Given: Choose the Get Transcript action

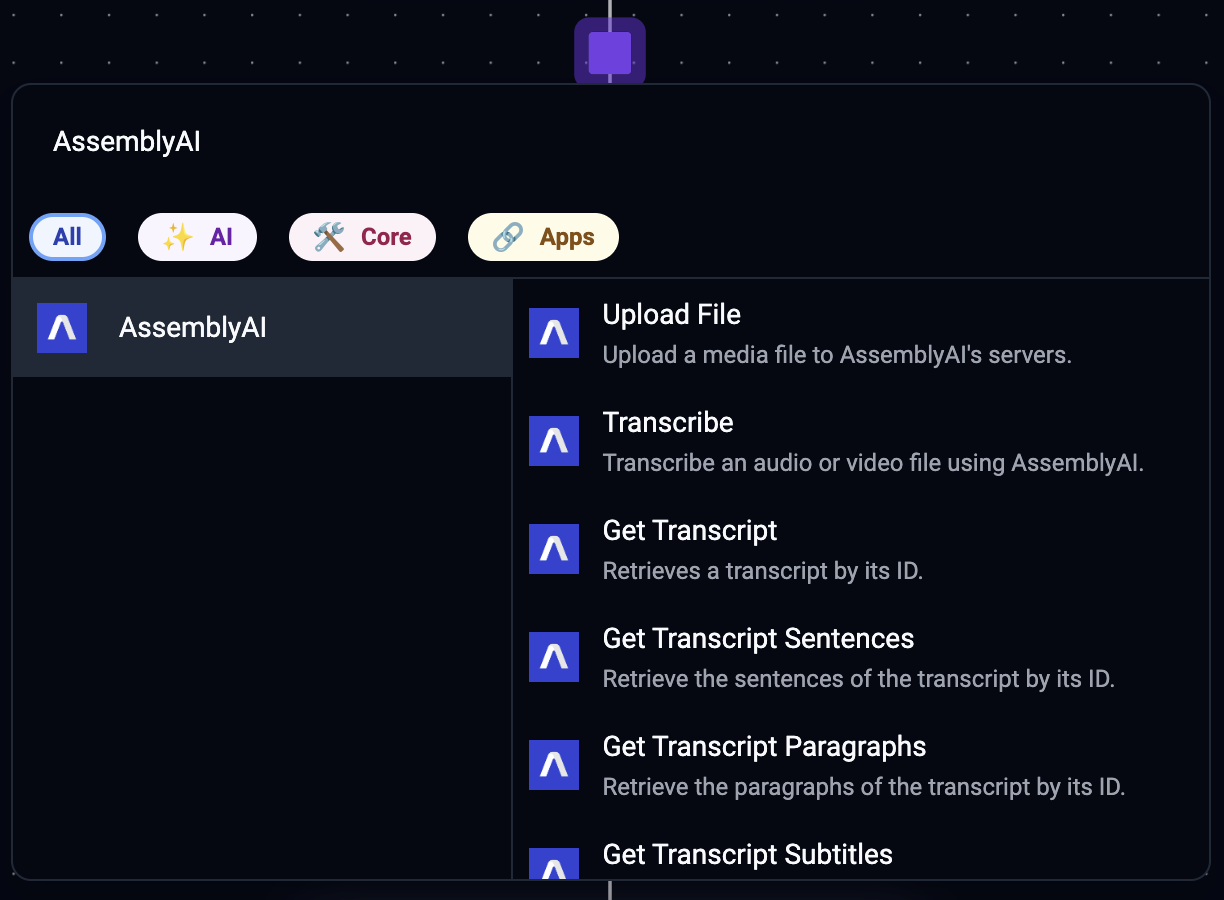Looking at the screenshot, I should pyautogui.click(x=860, y=549).
